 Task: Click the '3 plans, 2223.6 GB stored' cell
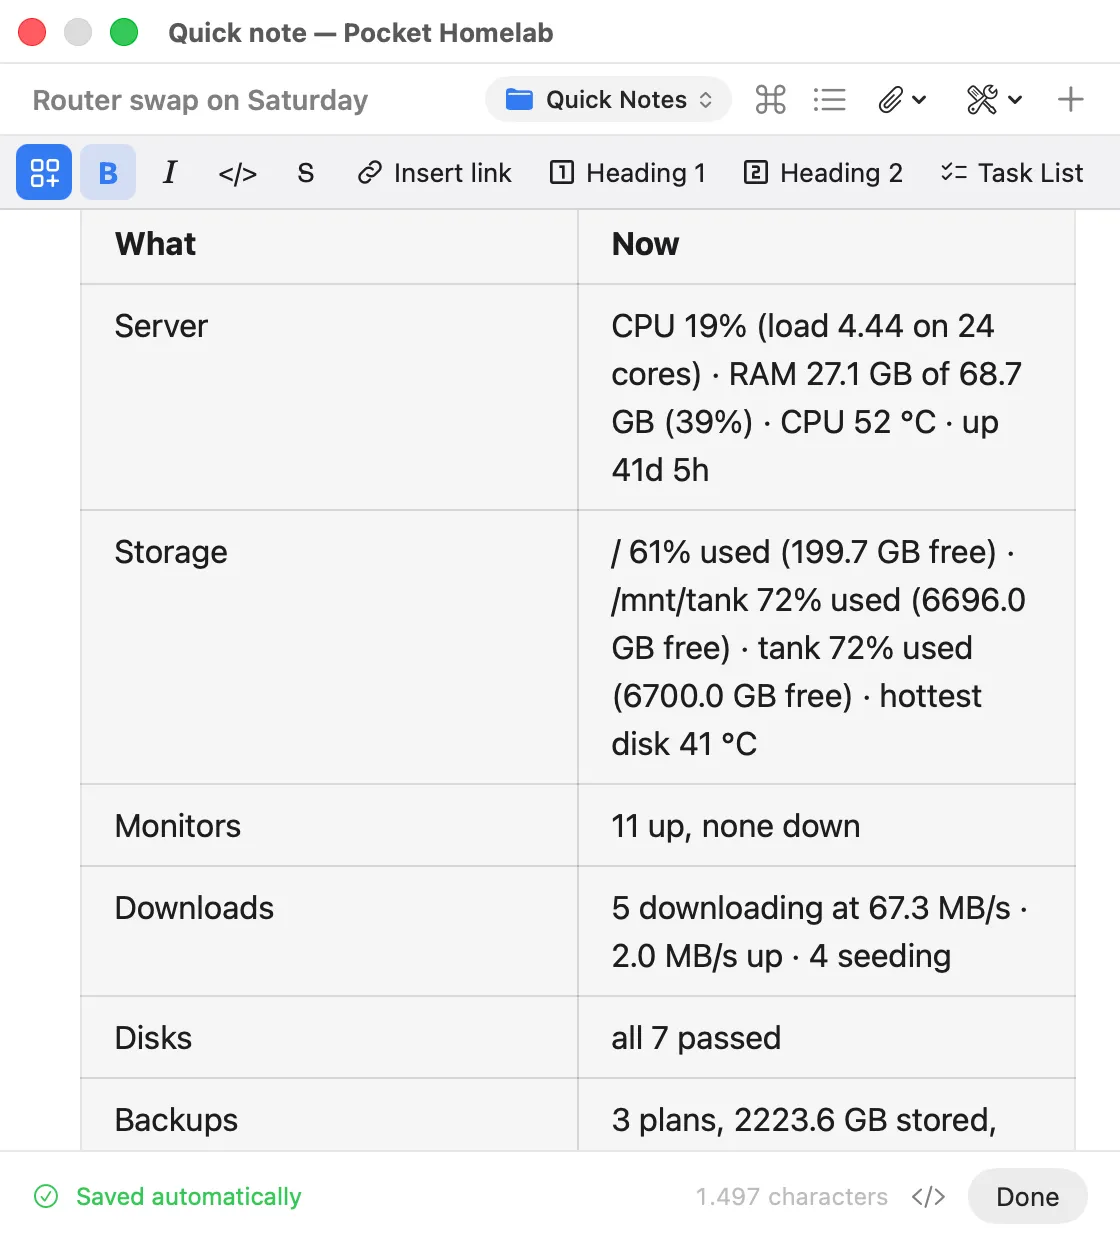826,1115
